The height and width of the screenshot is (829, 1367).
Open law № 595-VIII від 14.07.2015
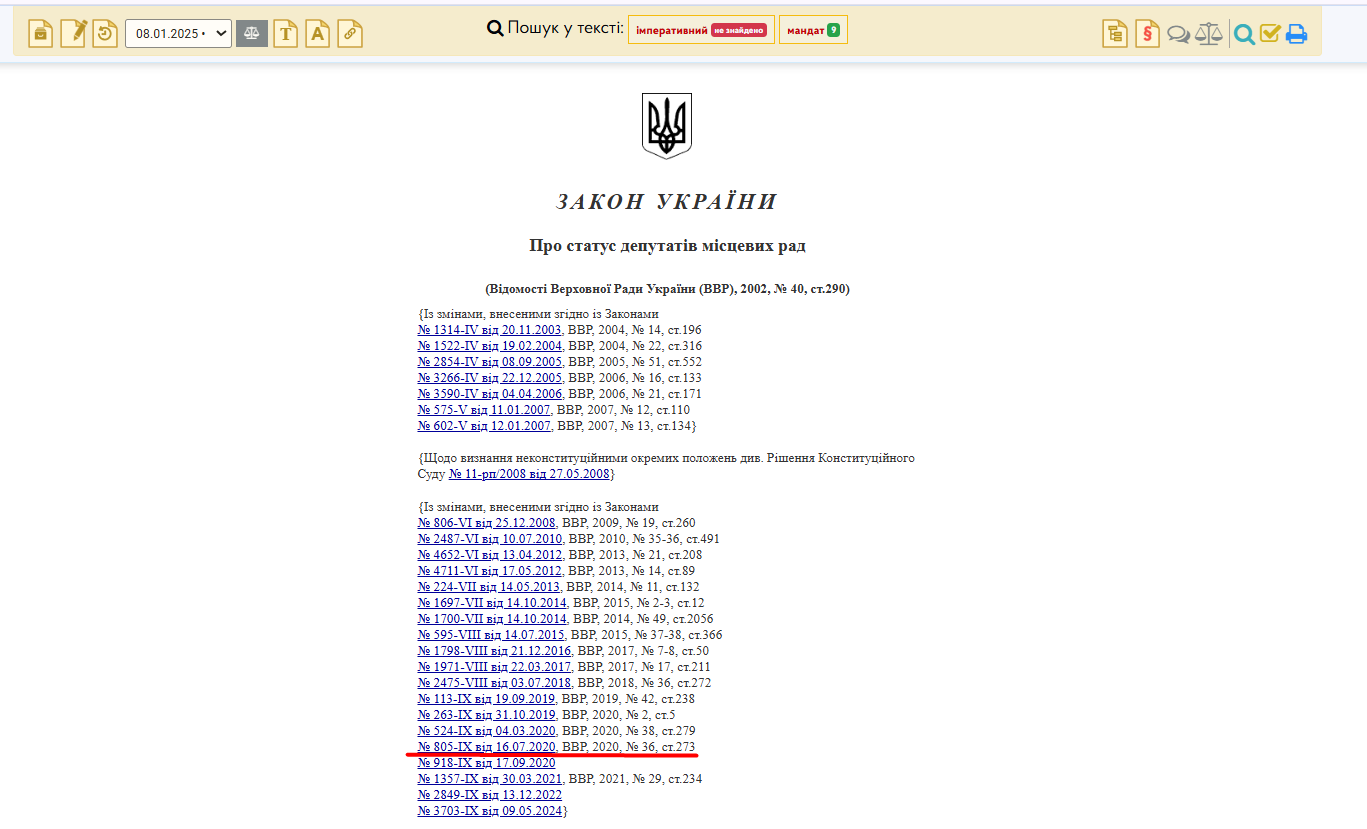click(x=493, y=635)
